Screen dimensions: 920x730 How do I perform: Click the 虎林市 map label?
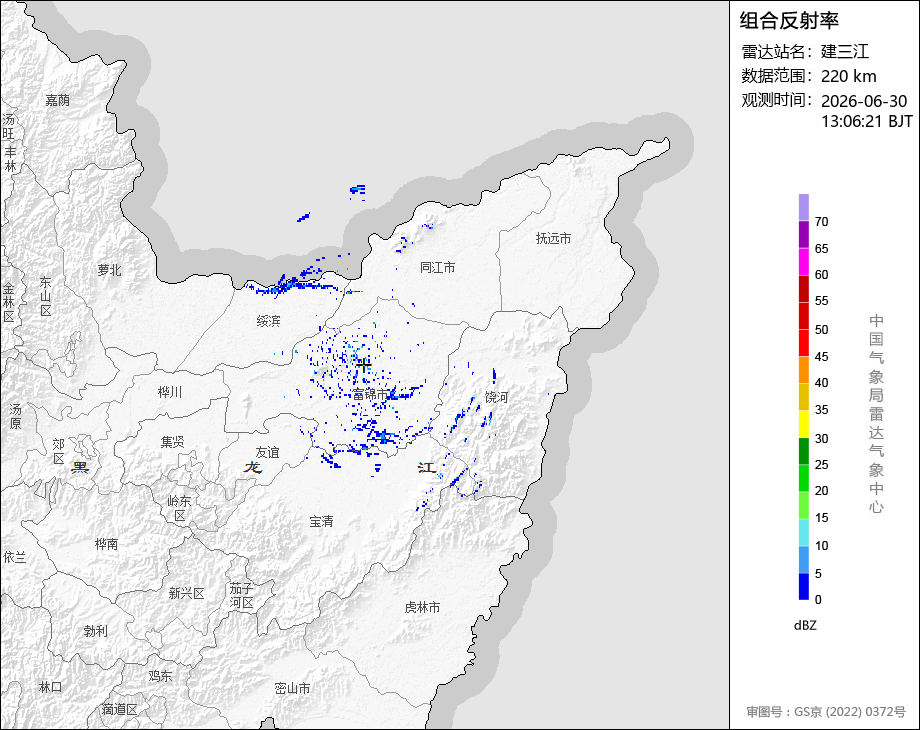tap(422, 607)
